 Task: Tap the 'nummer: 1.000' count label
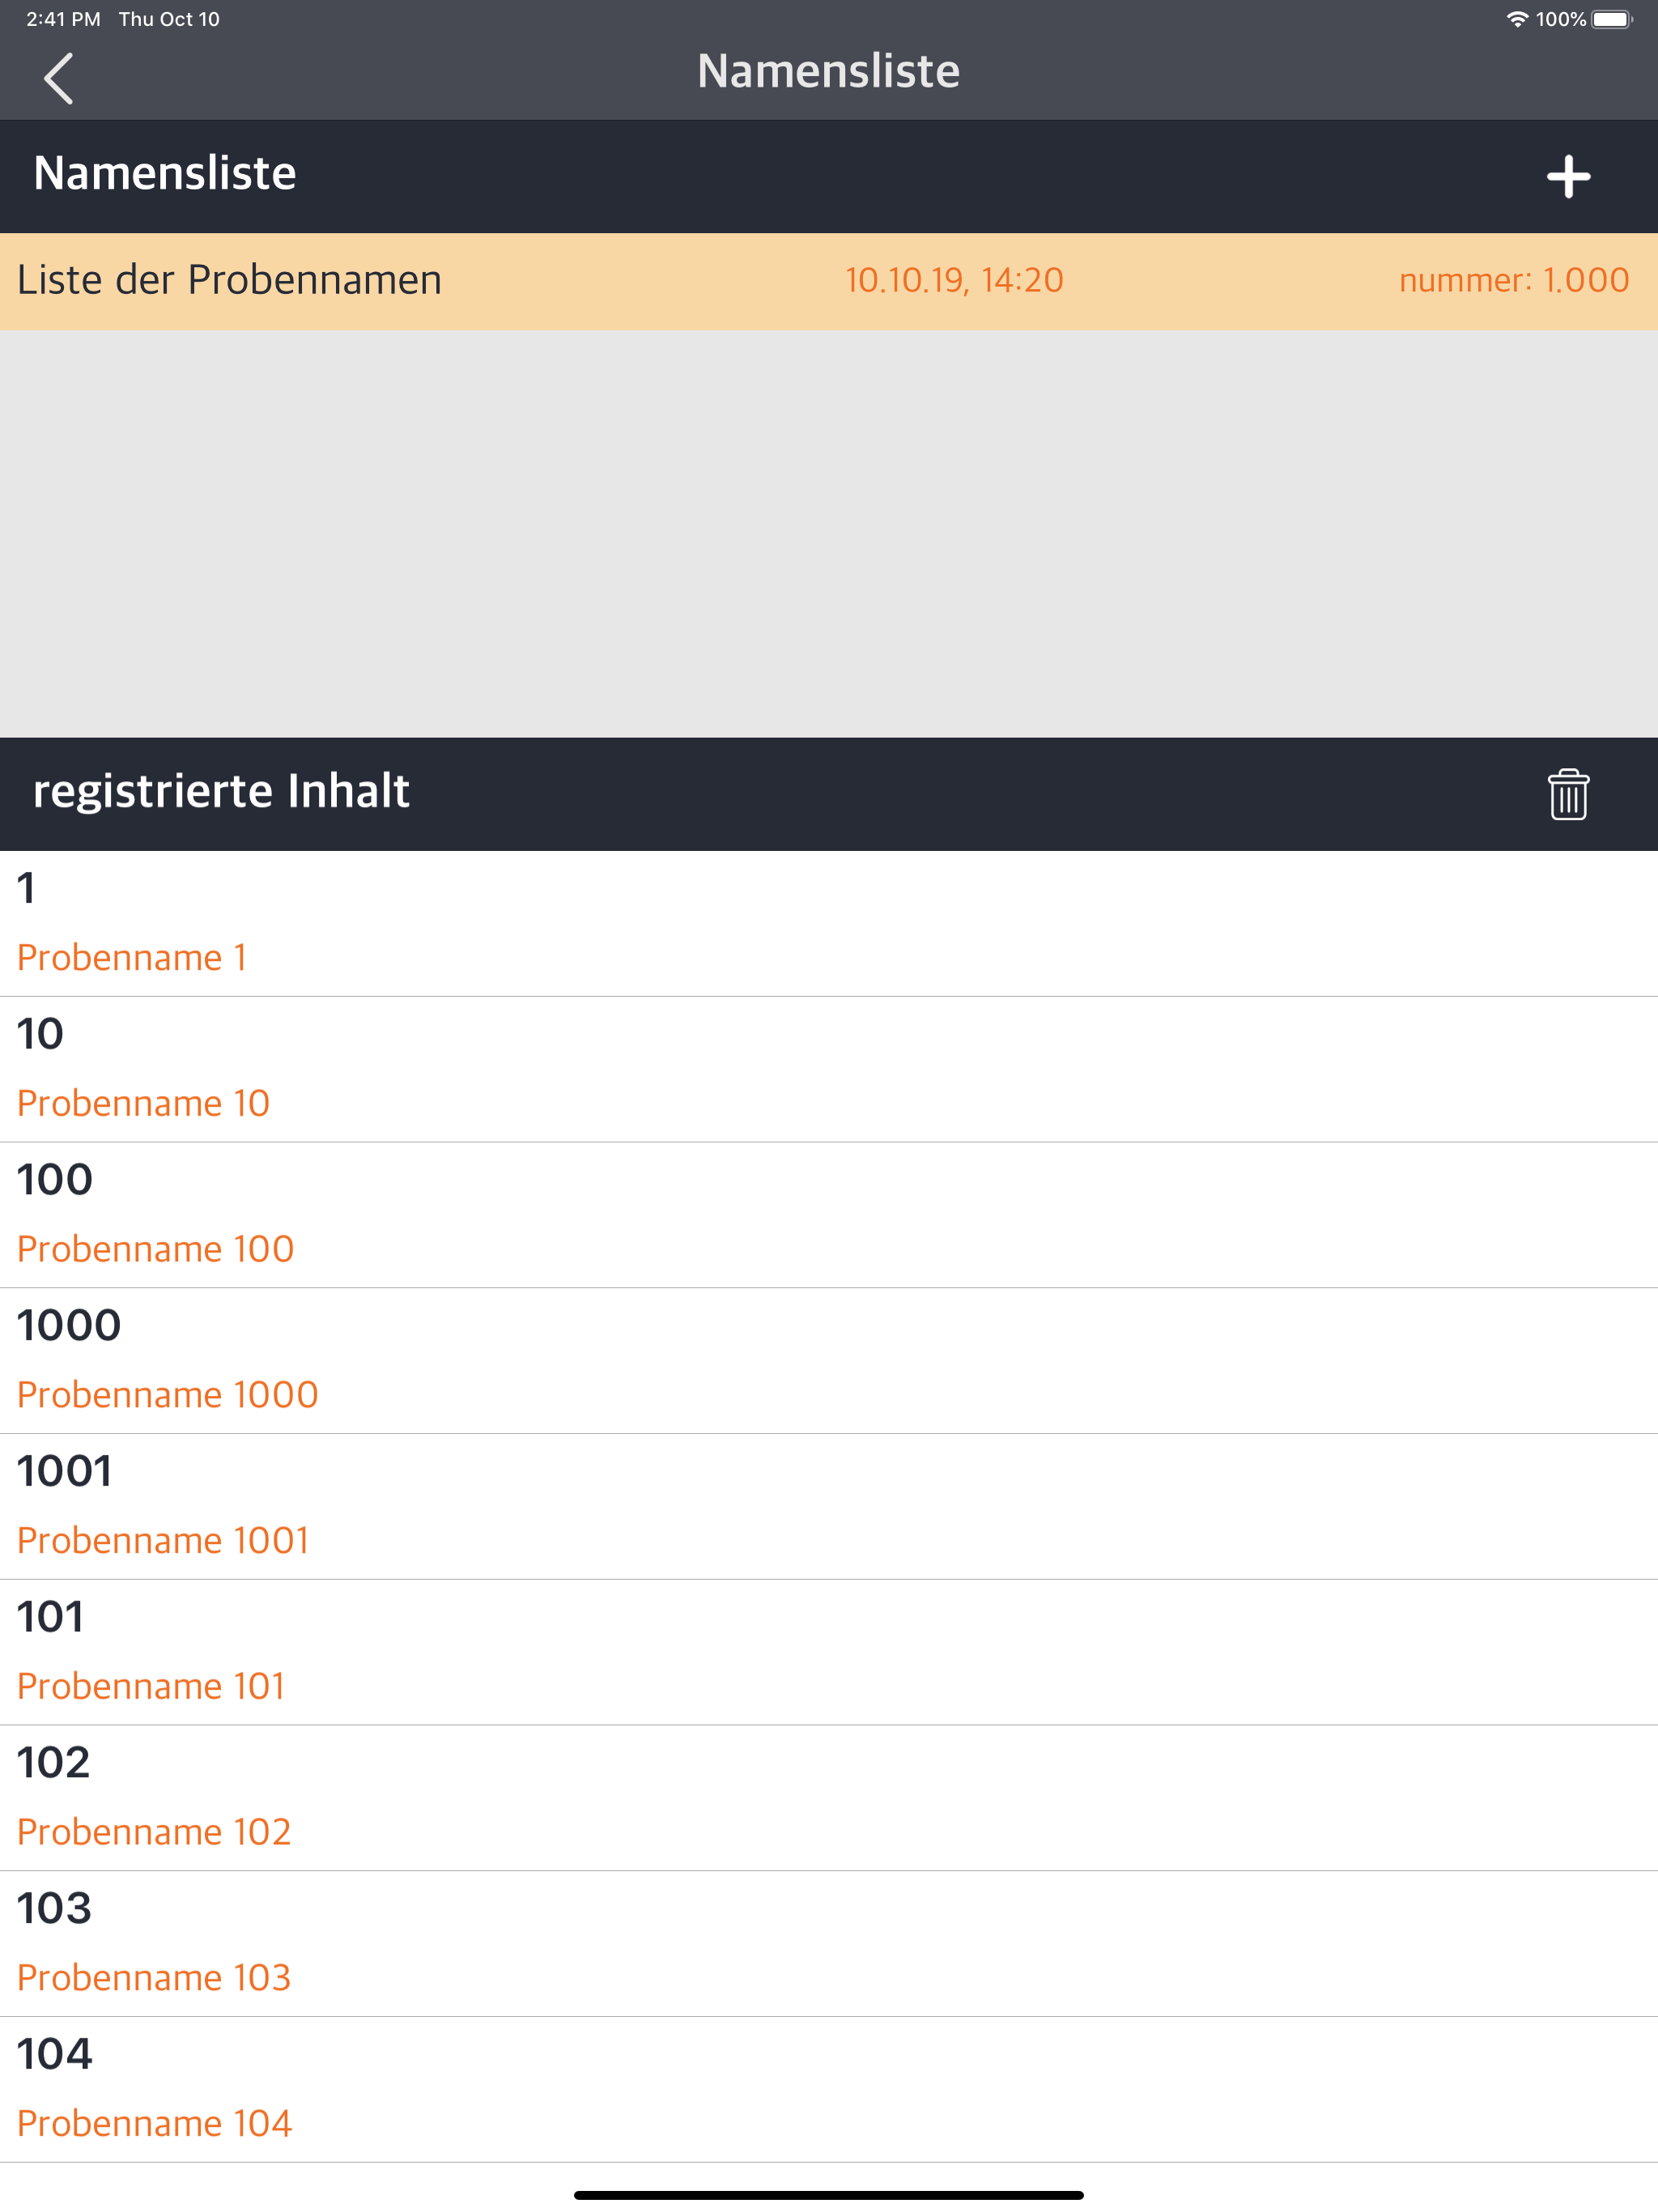[x=1513, y=281]
